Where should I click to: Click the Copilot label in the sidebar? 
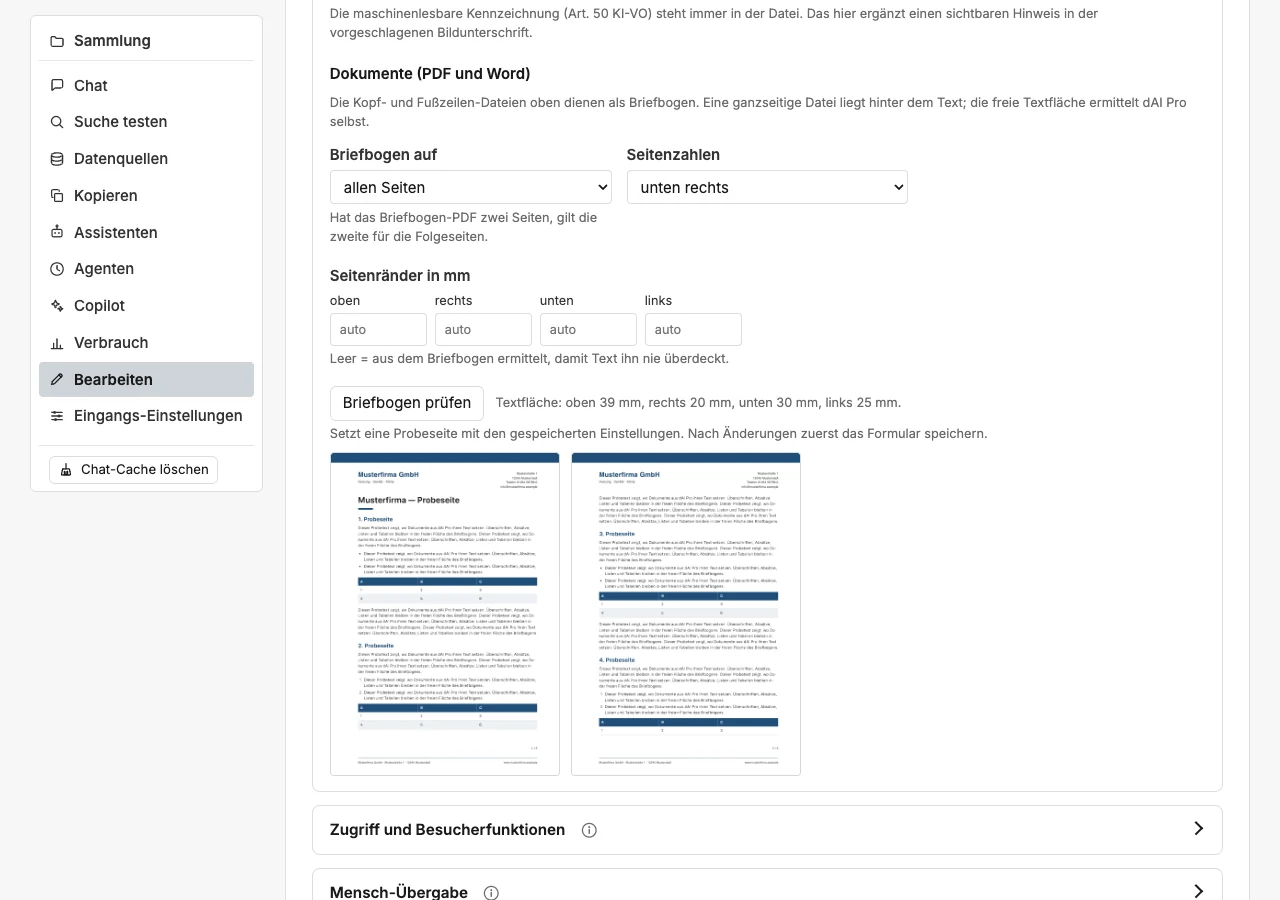100,306
